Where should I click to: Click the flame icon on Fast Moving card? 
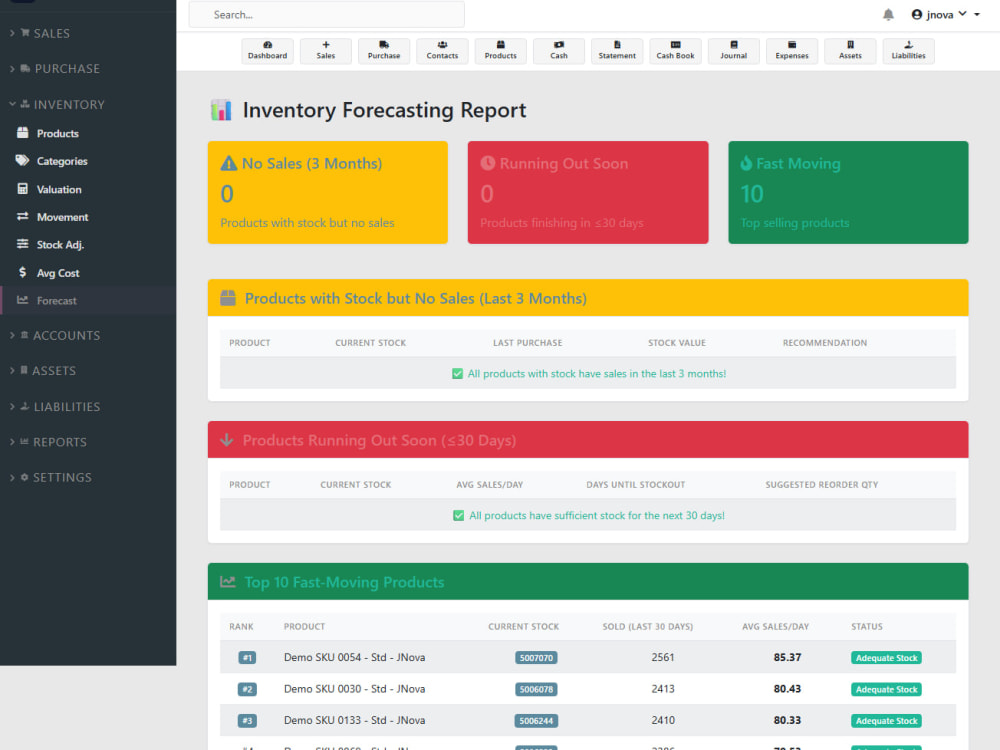[x=746, y=163]
